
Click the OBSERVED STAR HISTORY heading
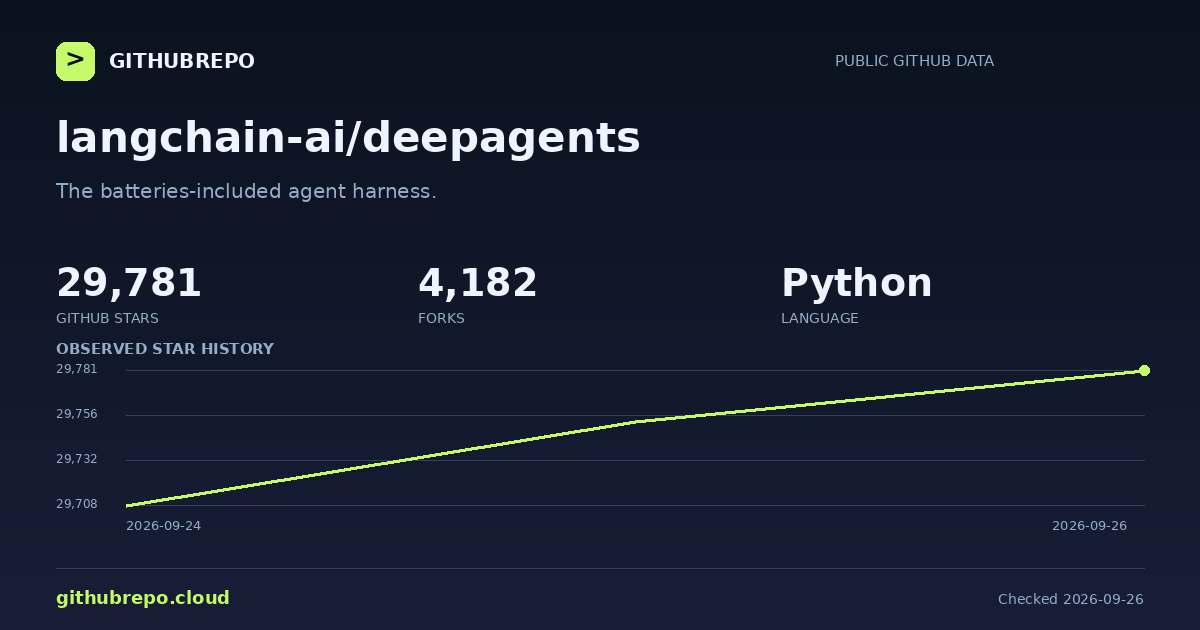point(165,349)
